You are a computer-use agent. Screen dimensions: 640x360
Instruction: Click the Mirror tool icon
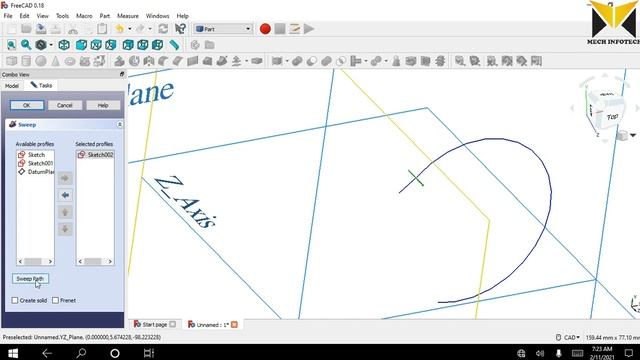(149, 61)
